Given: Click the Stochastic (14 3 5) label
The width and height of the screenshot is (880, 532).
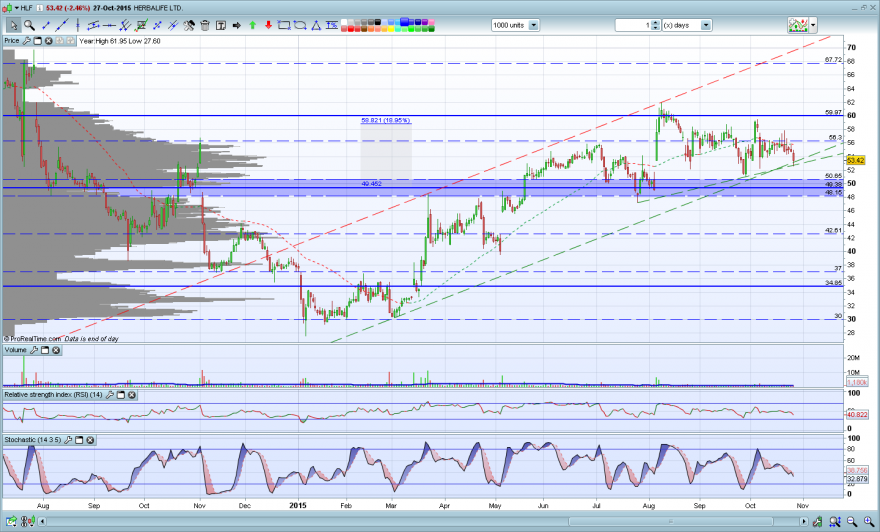Looking at the screenshot, I should click(x=33, y=440).
